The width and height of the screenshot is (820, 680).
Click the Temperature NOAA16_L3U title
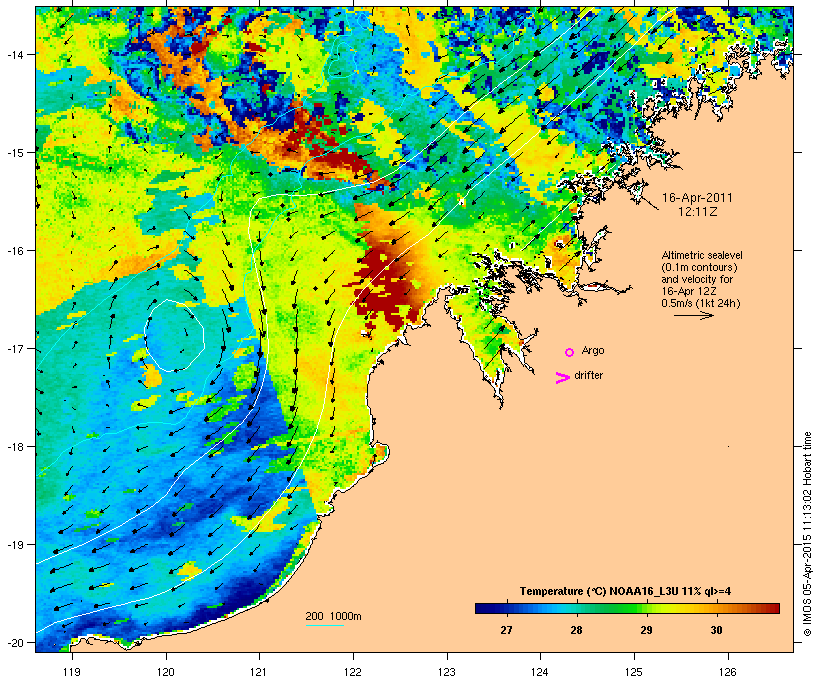(625, 591)
